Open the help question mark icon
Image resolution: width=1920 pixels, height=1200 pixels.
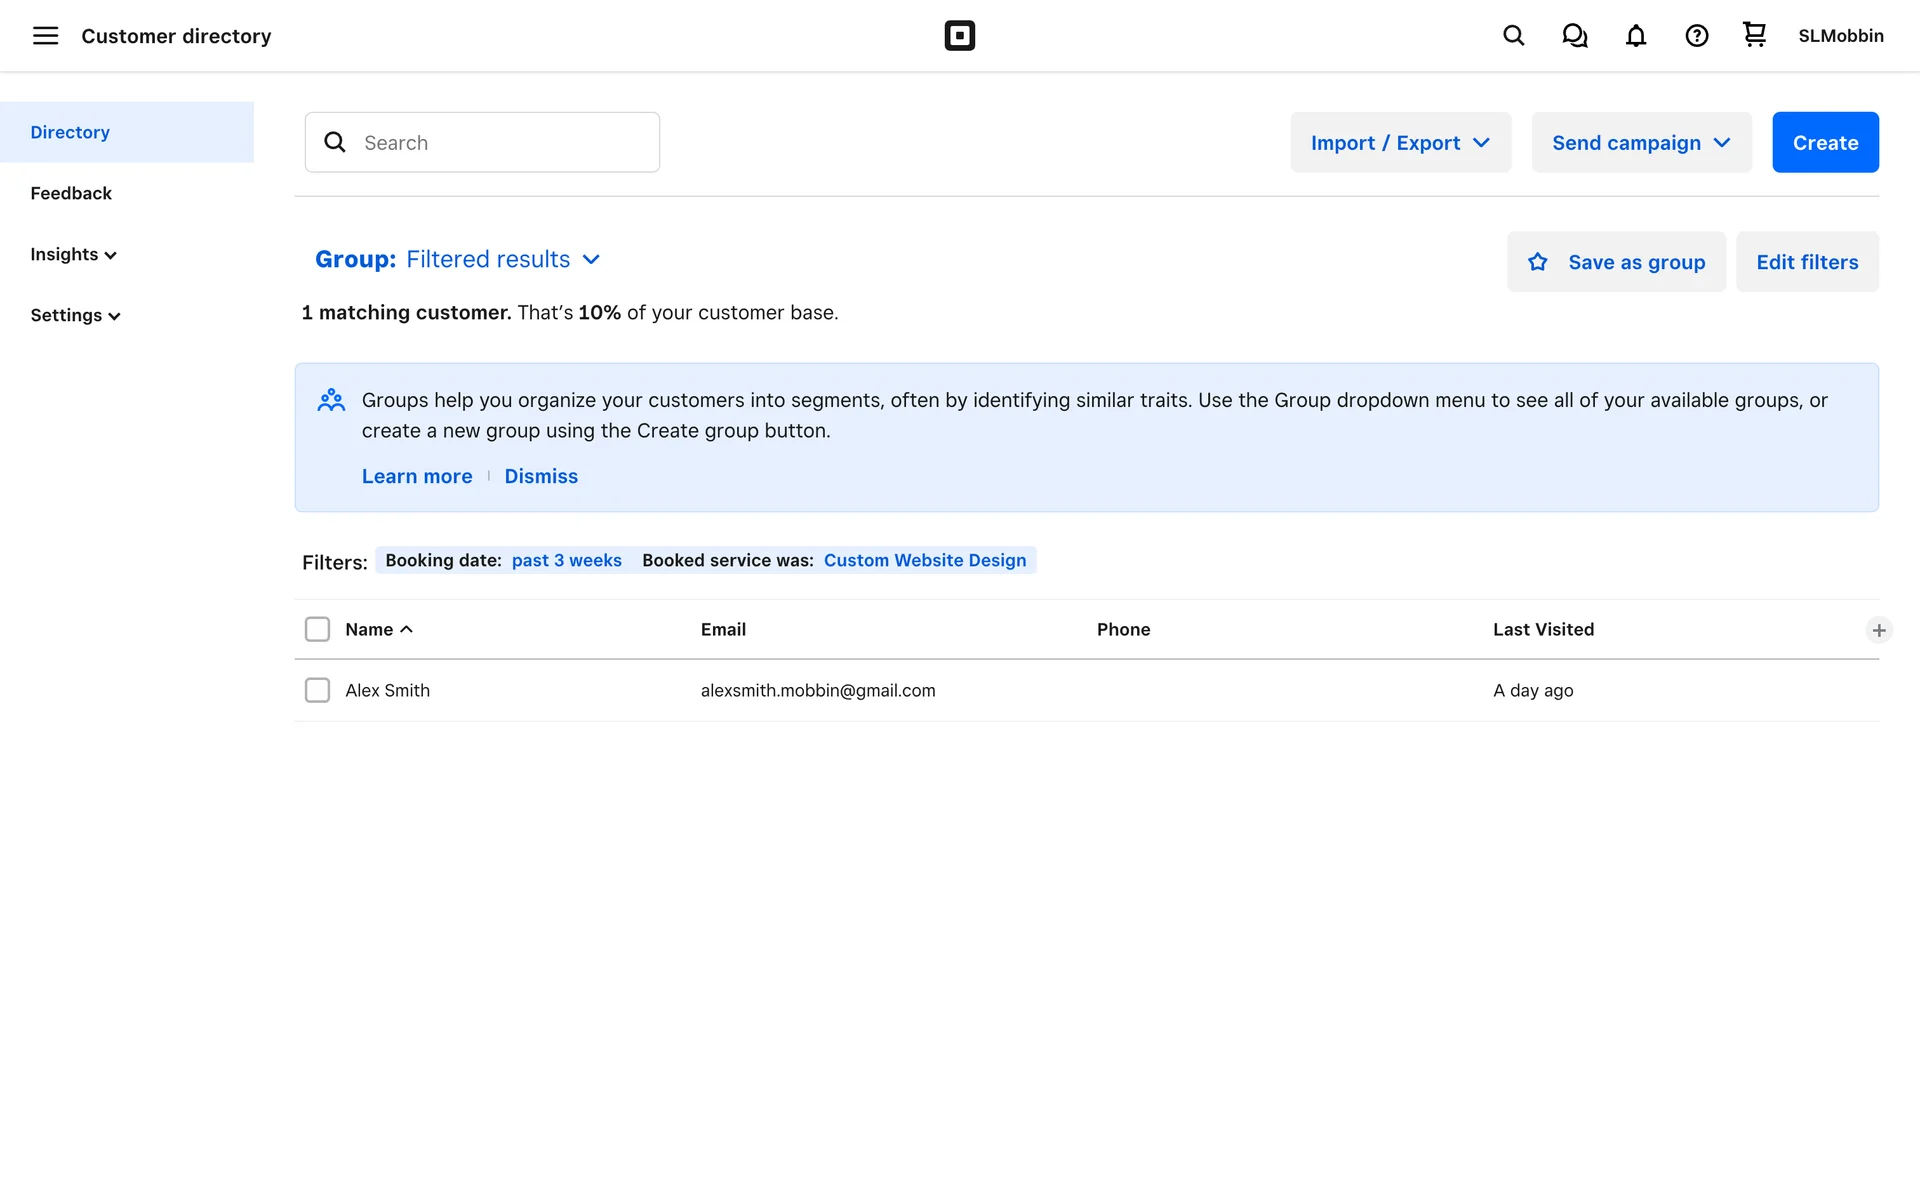1696,36
